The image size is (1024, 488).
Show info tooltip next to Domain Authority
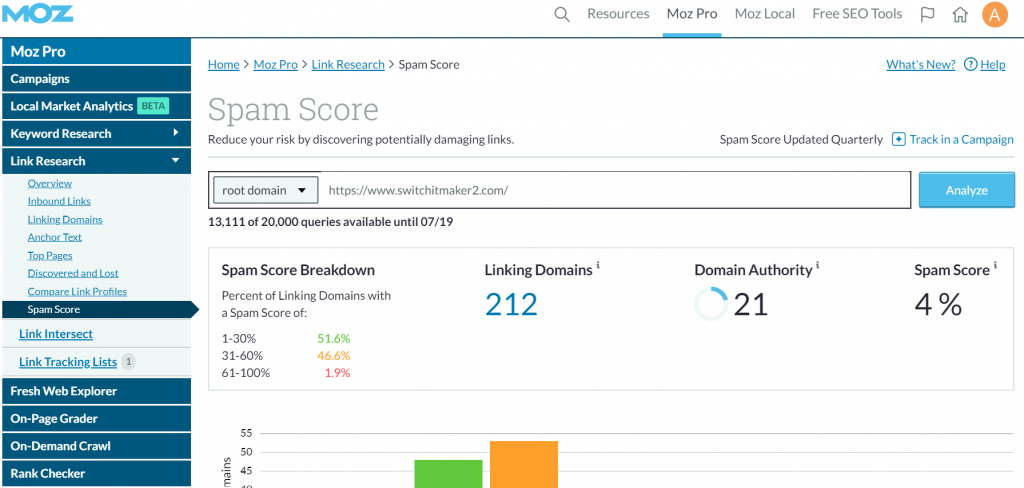tap(818, 266)
